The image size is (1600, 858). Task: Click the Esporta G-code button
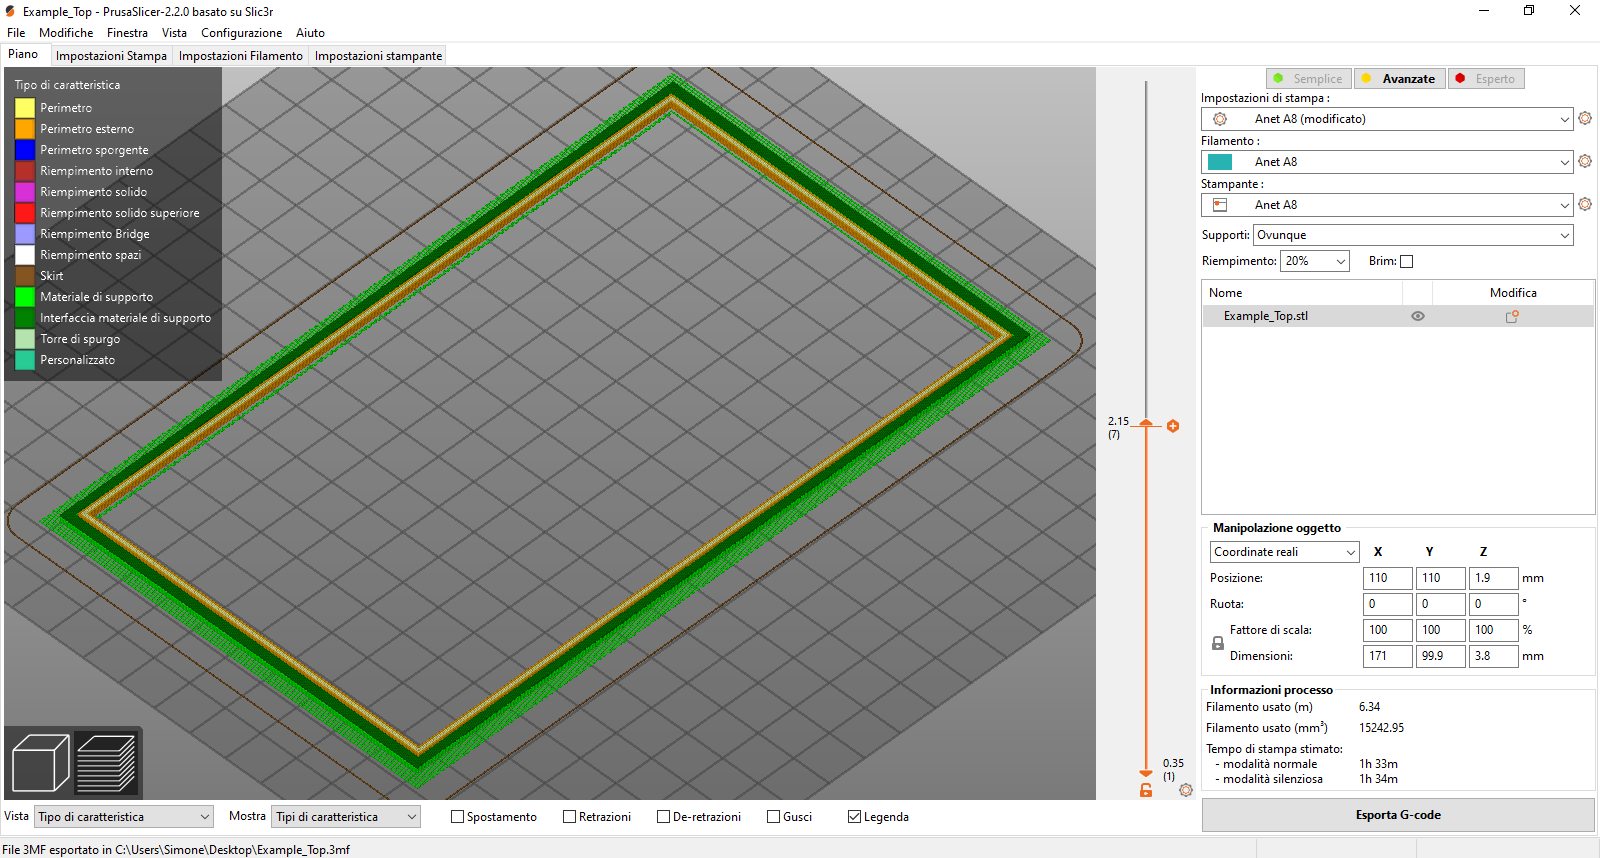click(1398, 815)
